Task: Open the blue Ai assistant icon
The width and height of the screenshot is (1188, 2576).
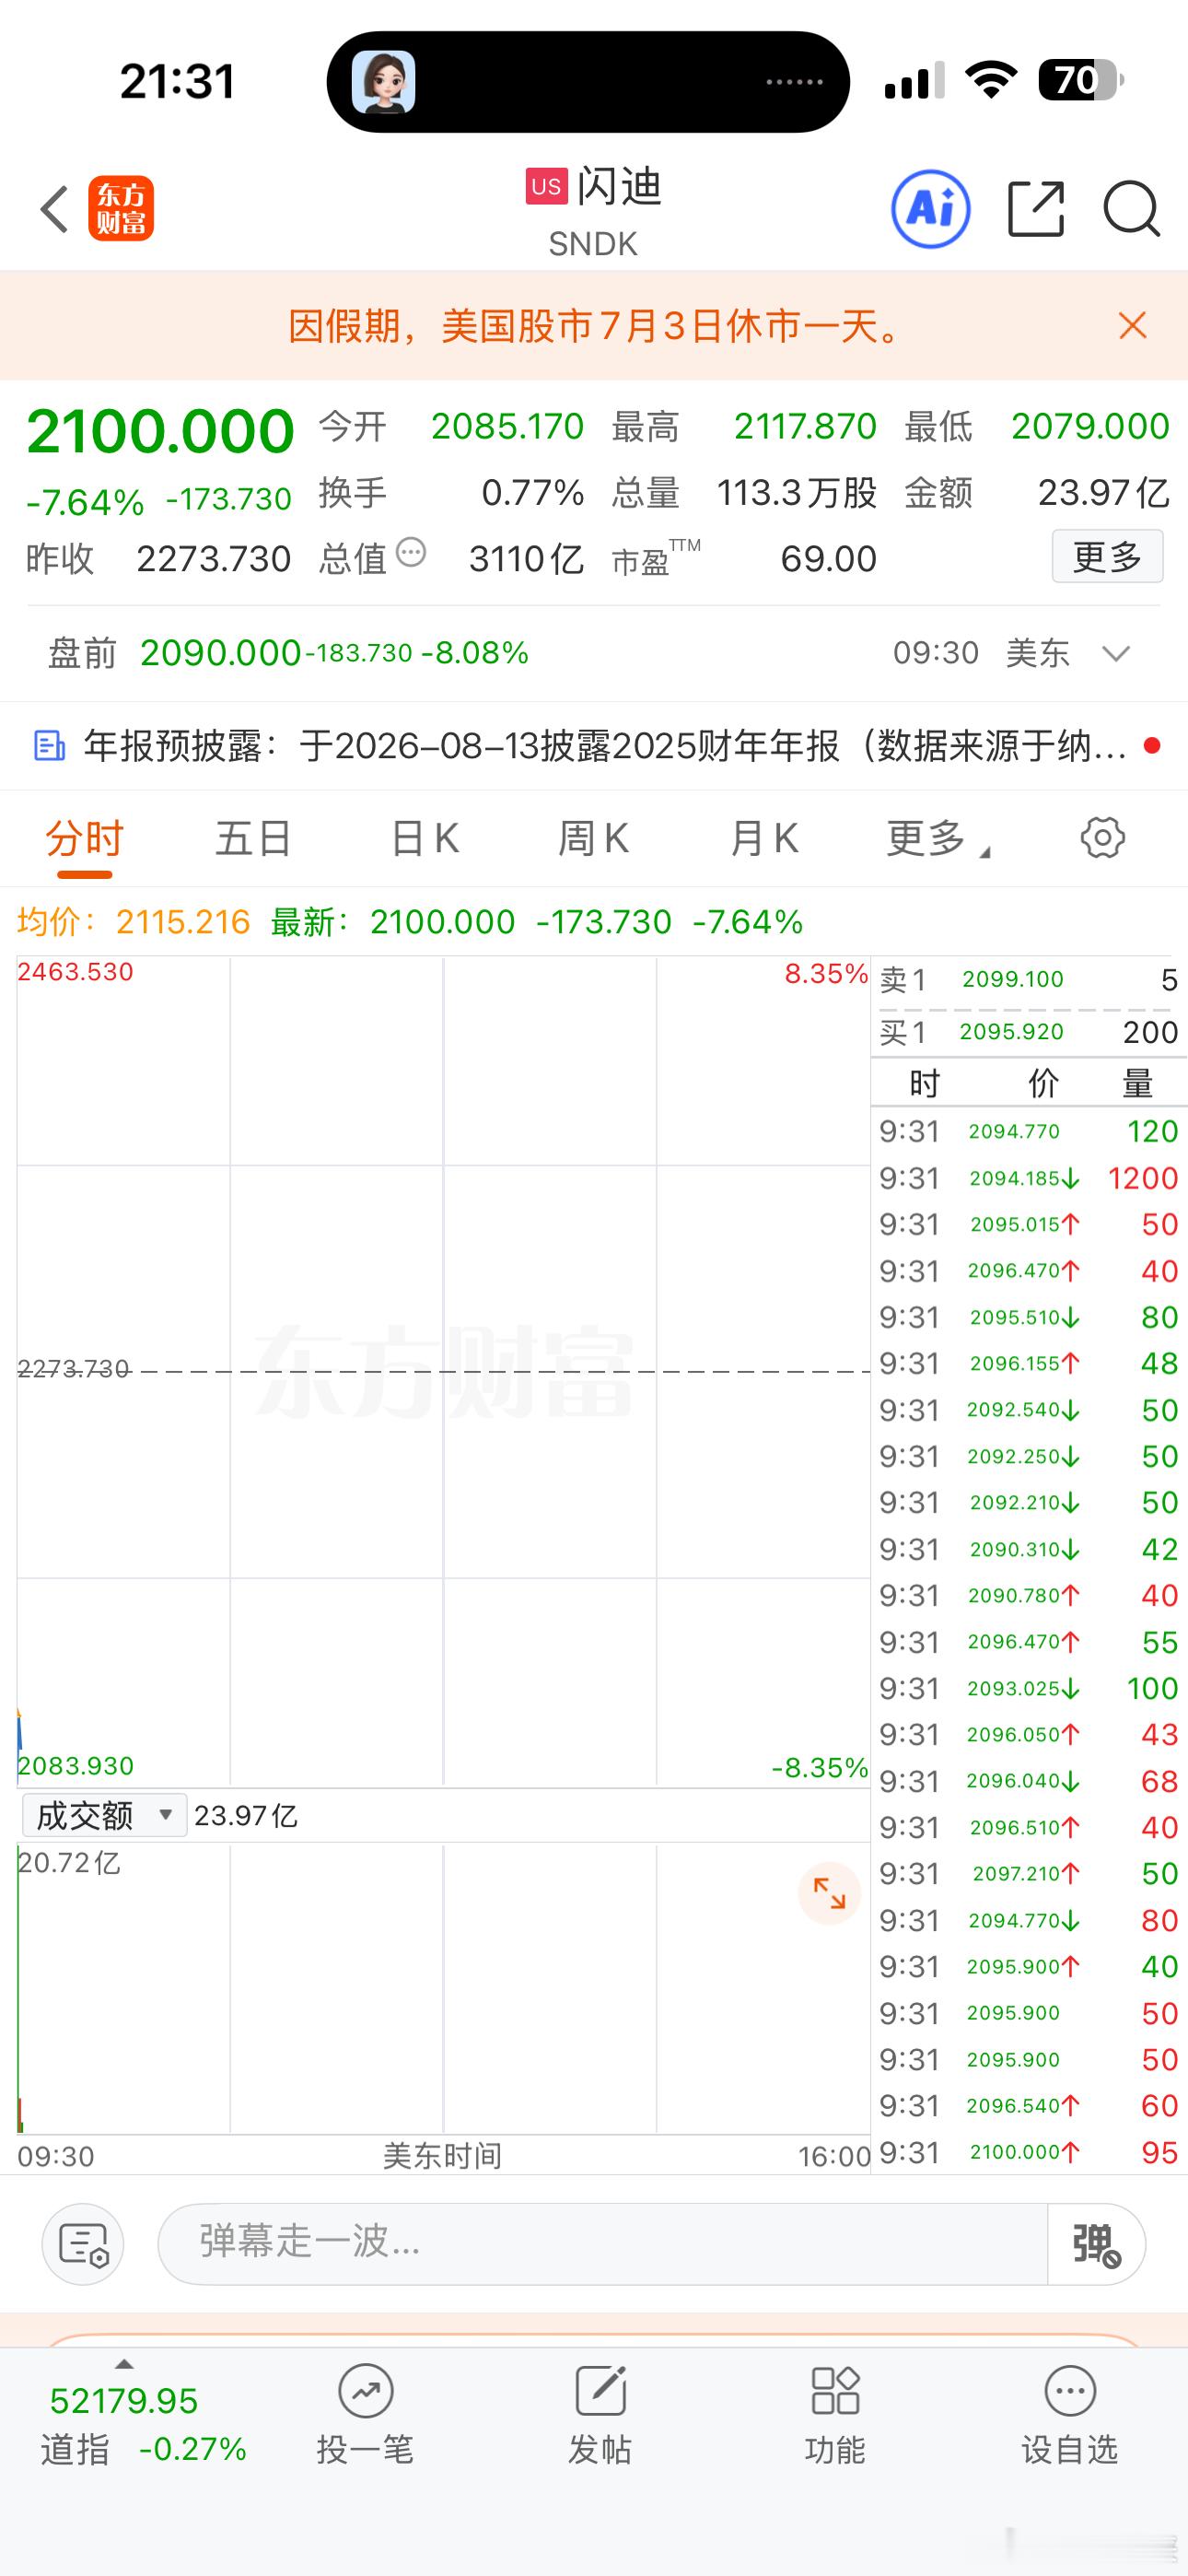Action: 930,209
